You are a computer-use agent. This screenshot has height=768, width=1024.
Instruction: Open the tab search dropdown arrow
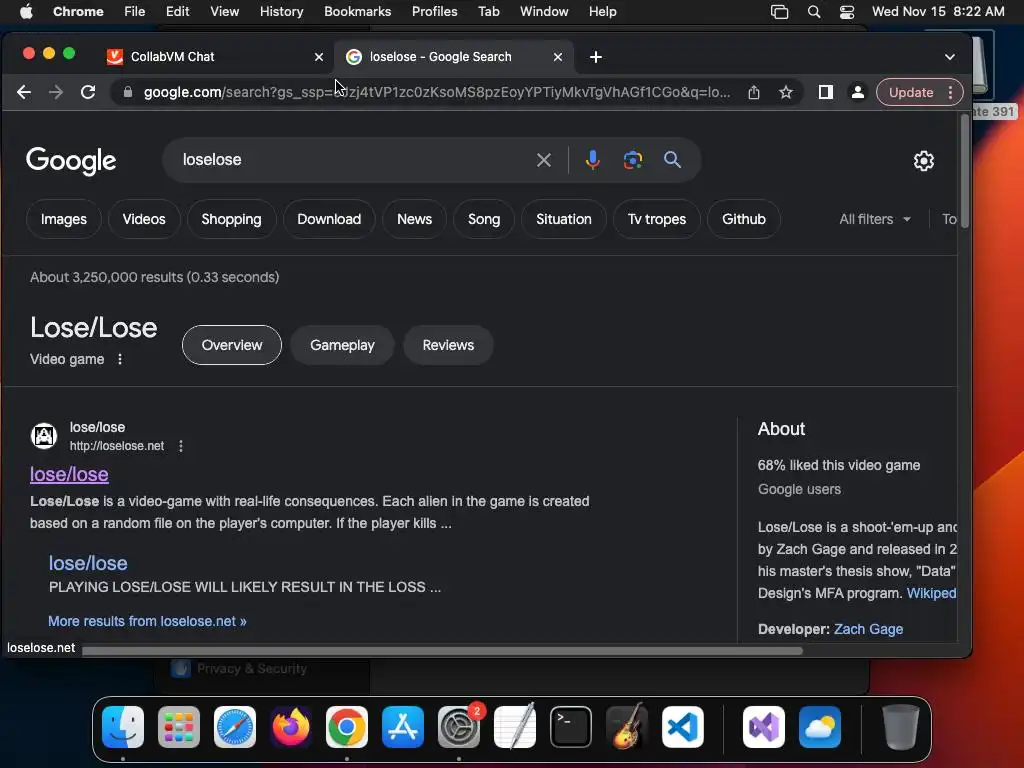(950, 57)
